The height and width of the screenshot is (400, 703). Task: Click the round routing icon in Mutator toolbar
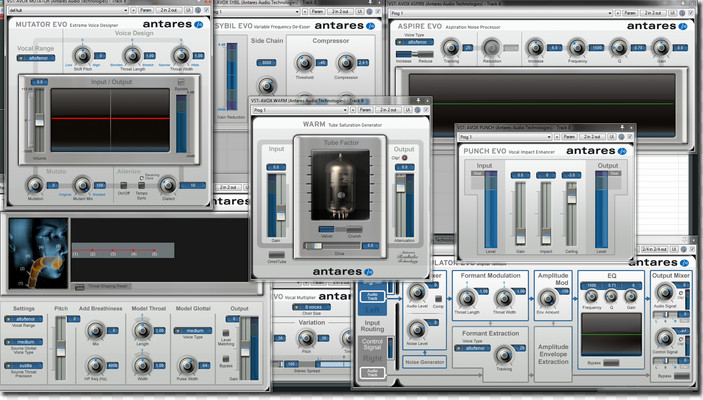[198, 10]
